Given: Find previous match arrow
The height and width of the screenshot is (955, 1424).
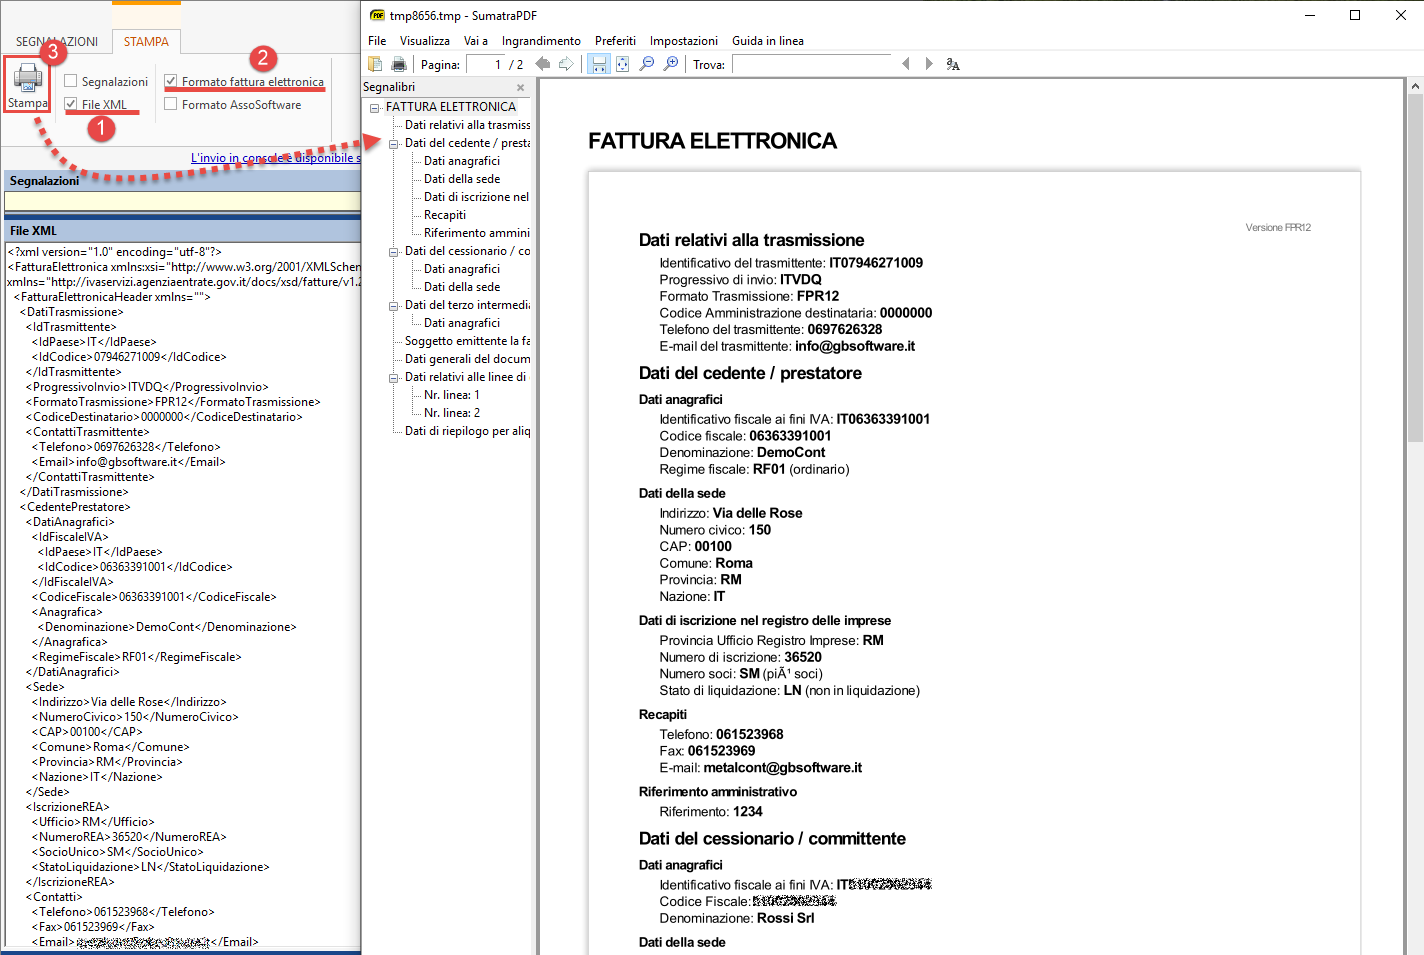Looking at the screenshot, I should pos(906,64).
